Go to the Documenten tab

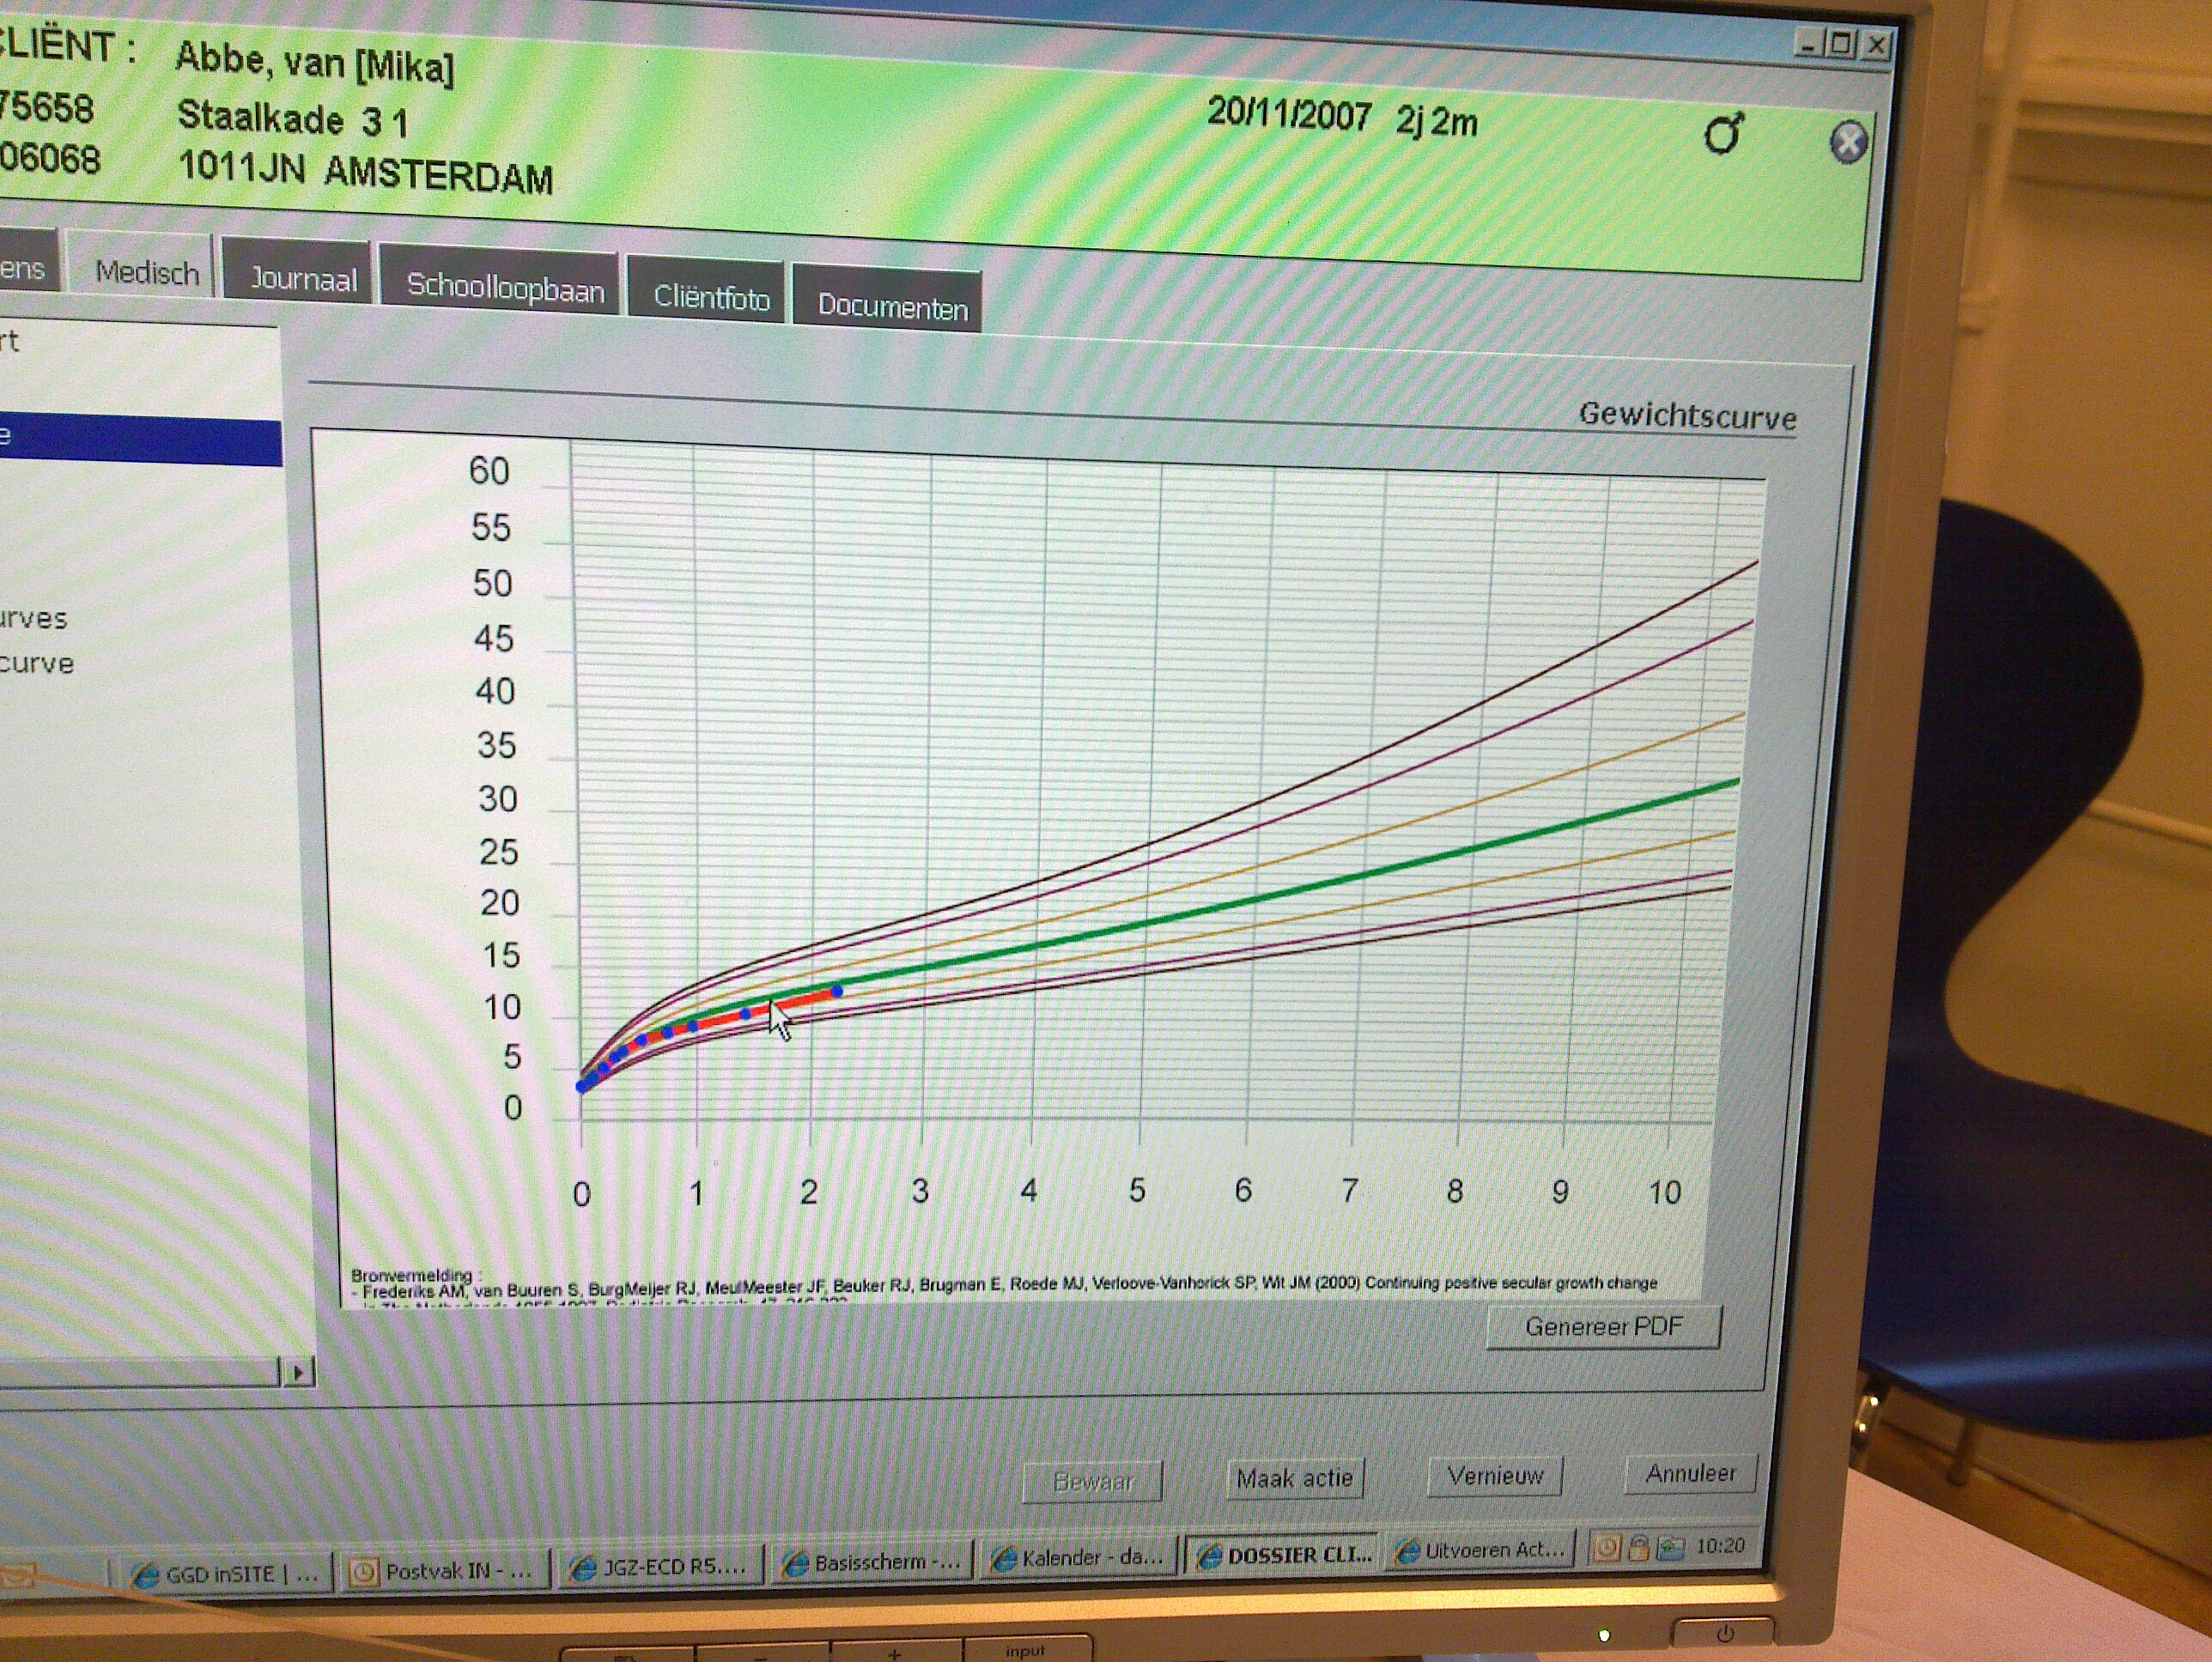point(892,306)
